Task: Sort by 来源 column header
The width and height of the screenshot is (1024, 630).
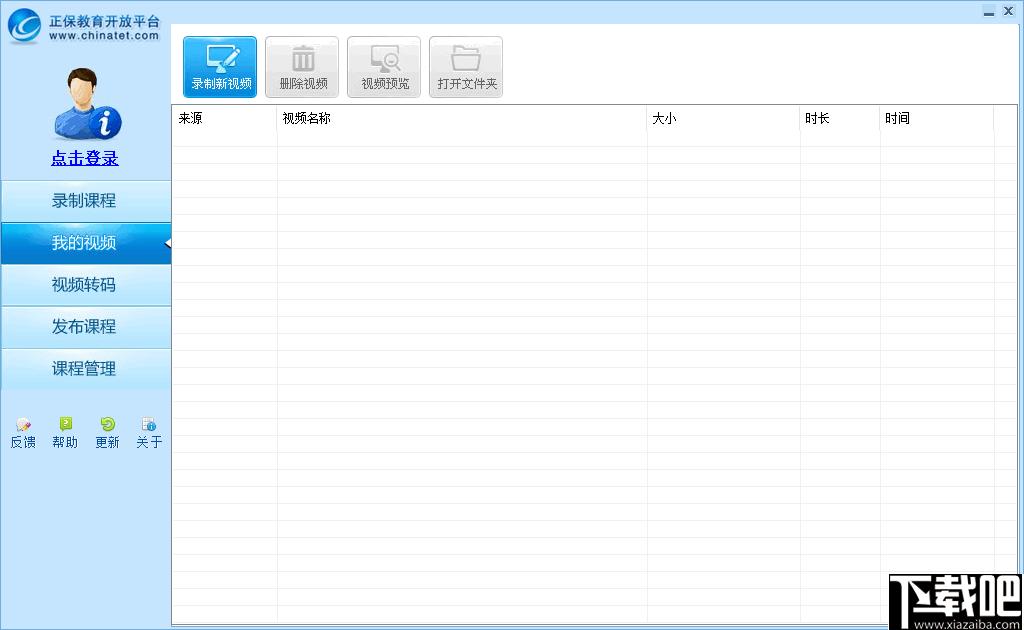Action: (225, 118)
